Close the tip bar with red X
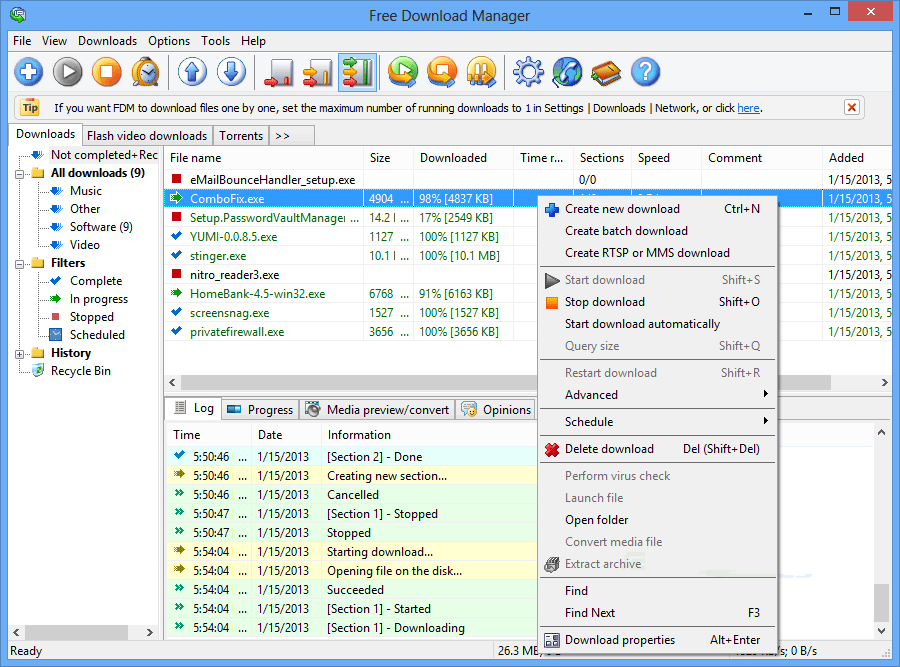900x667 pixels. point(851,107)
